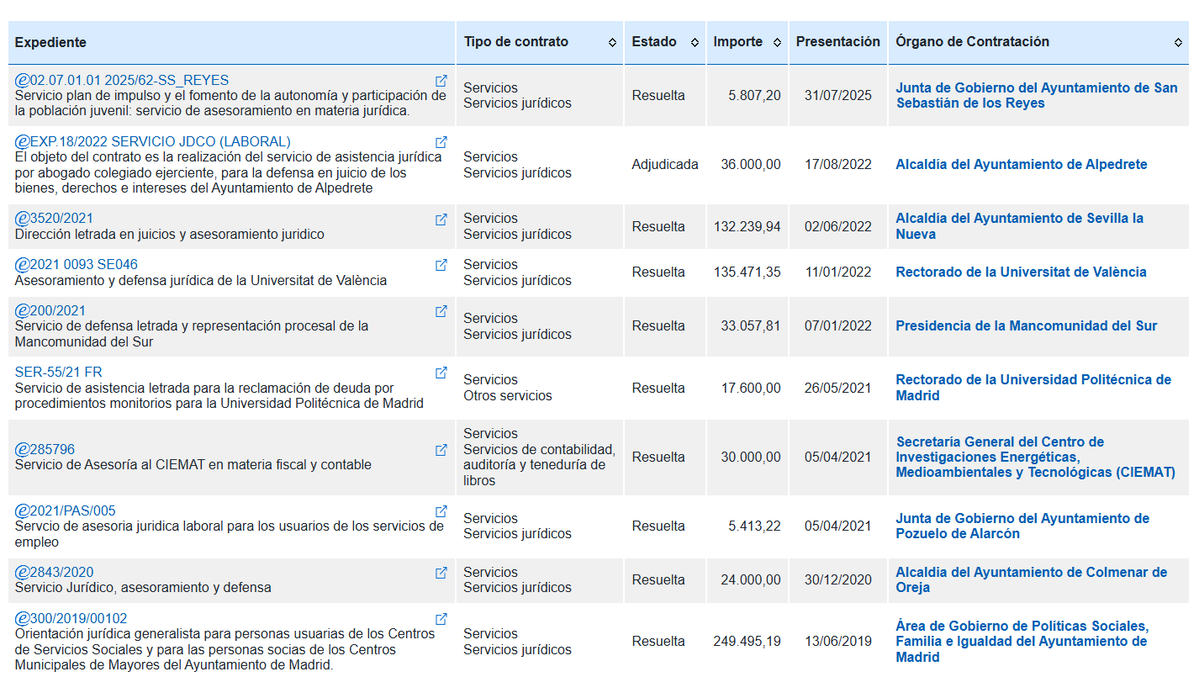
Task: Open external link icon for expediente 2843/2020
Action: [x=441, y=573]
